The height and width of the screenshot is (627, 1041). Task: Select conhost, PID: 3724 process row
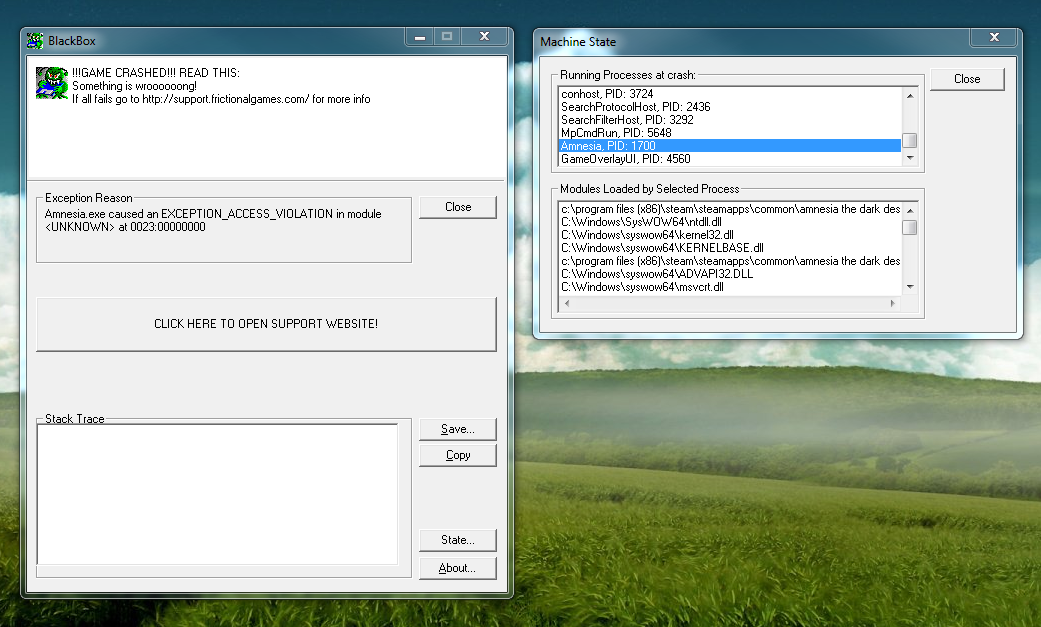[x=730, y=94]
